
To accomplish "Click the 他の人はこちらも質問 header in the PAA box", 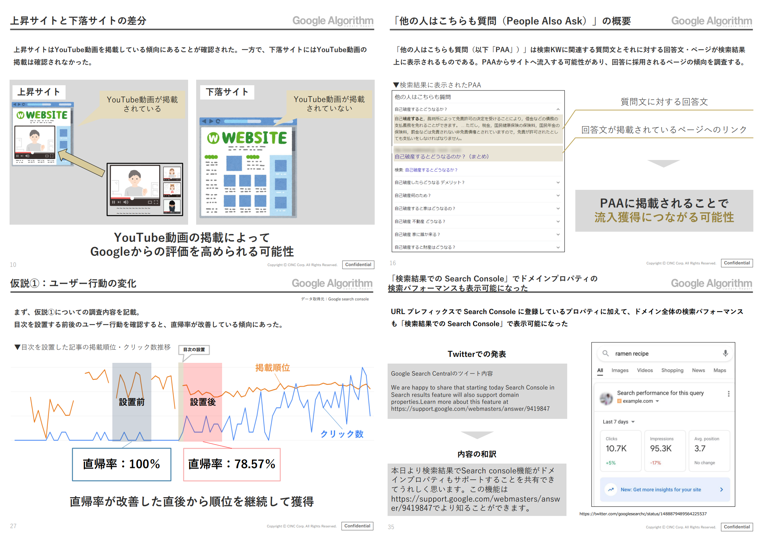I will pos(423,97).
